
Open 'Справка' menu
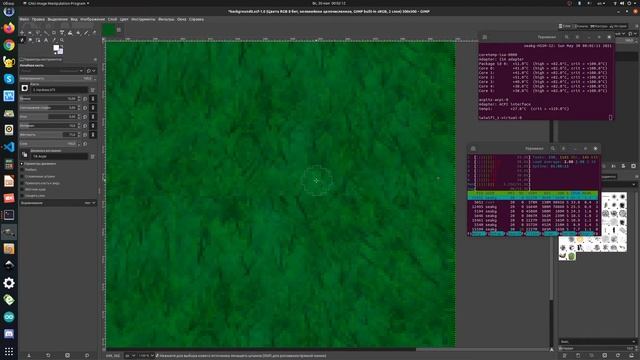pos(196,19)
